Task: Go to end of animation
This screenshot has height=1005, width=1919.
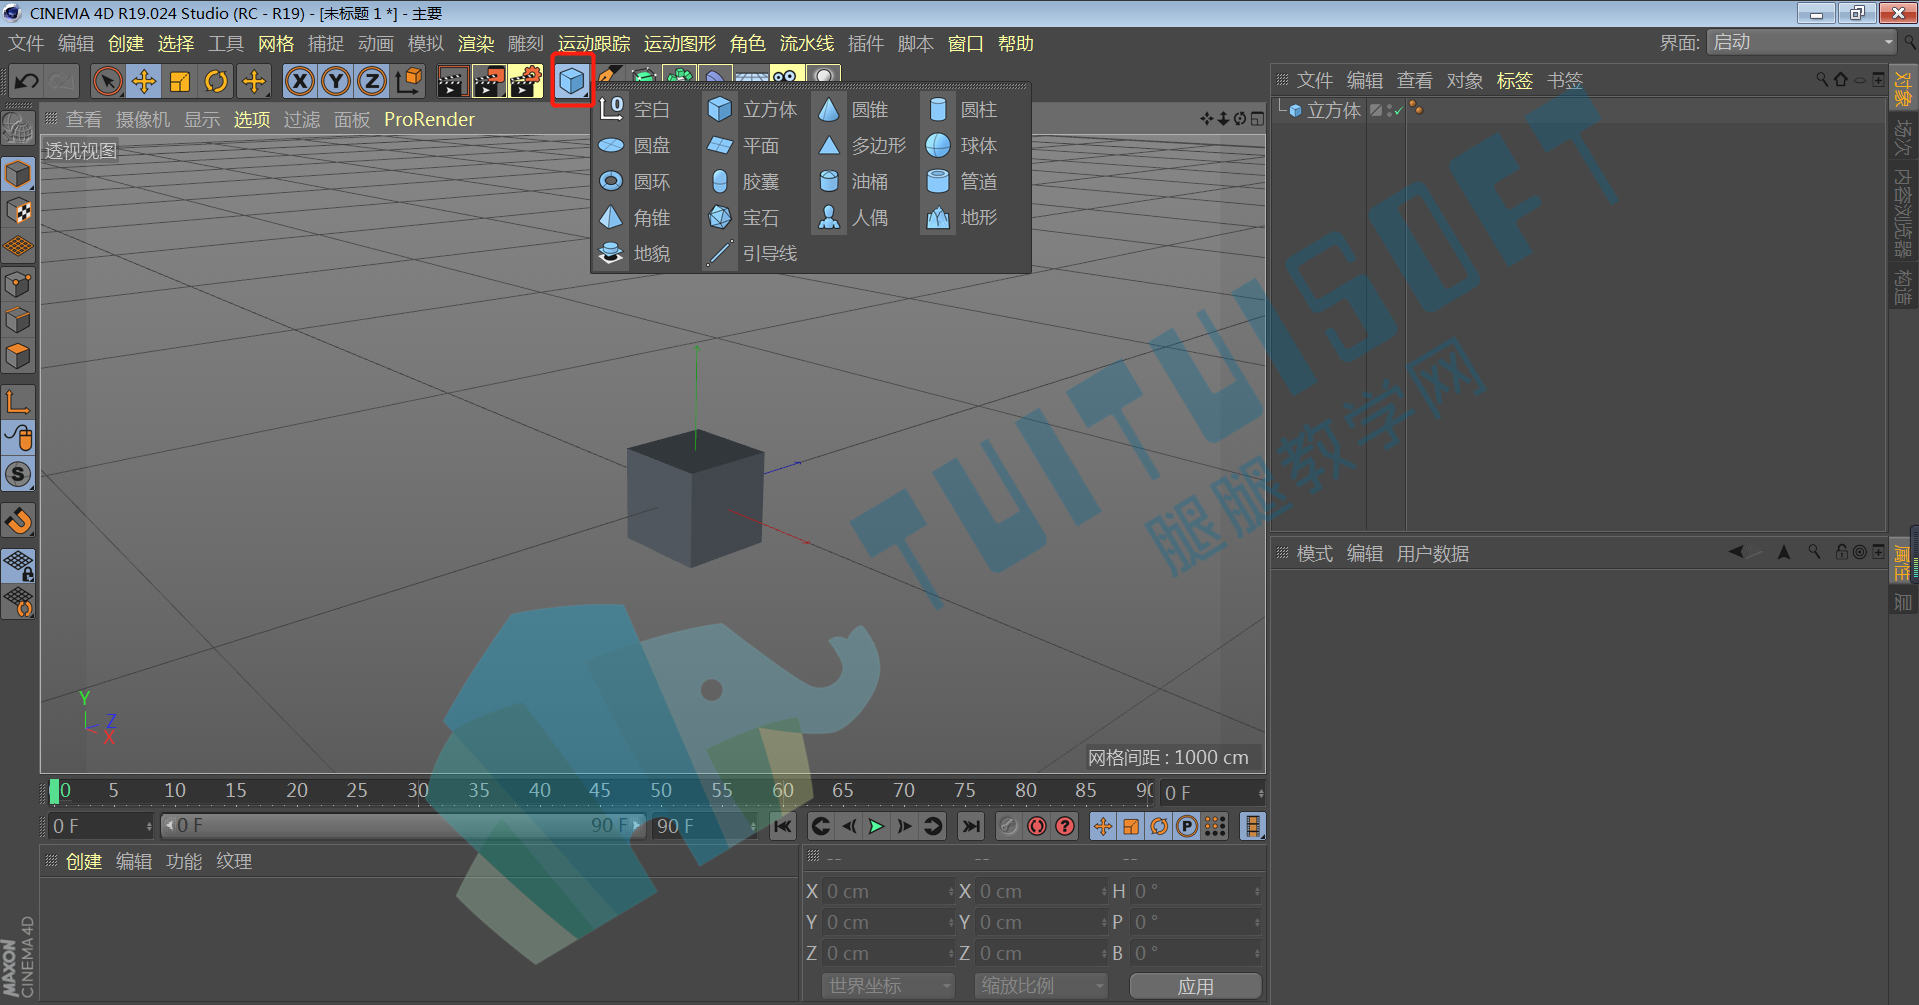Action: pyautogui.click(x=971, y=826)
